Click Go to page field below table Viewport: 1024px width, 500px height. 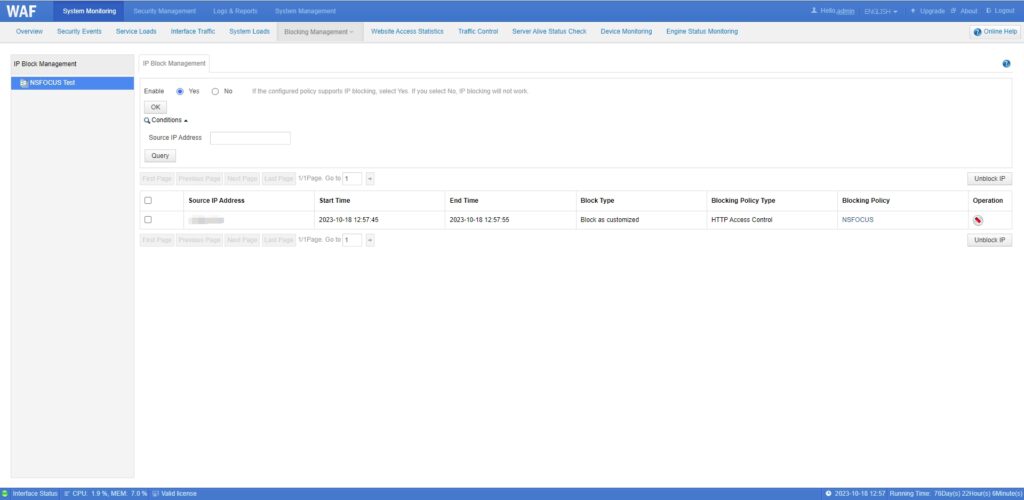point(352,240)
